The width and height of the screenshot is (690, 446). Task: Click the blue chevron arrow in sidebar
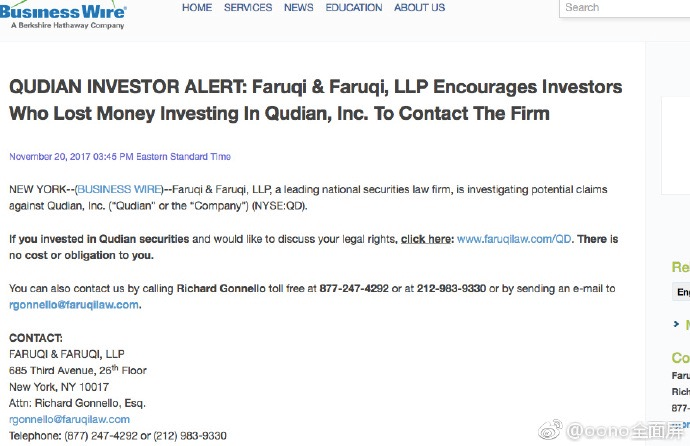point(676,324)
